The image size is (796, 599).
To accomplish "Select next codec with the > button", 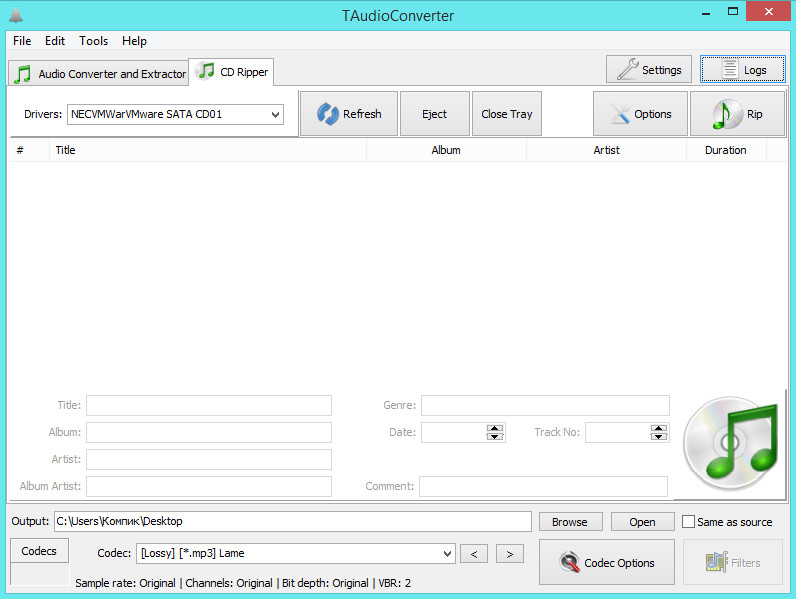I will 509,554.
